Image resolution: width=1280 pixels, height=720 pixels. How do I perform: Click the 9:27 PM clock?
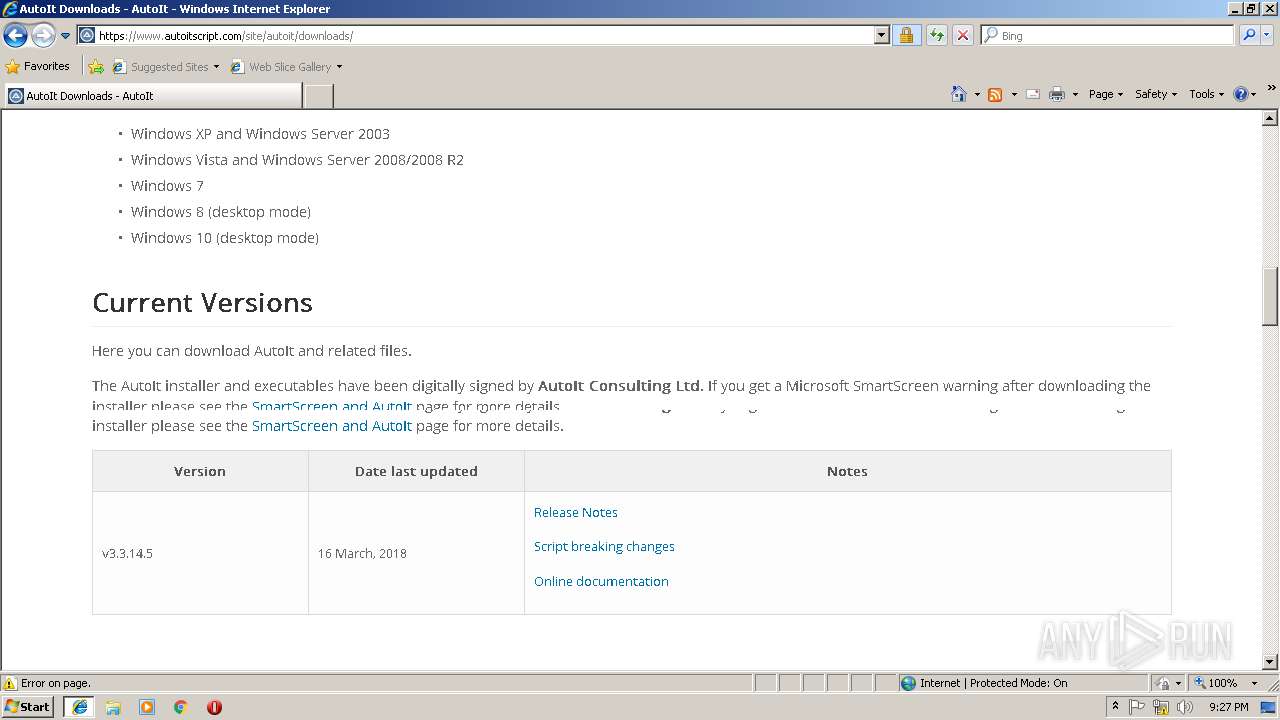pos(1228,707)
